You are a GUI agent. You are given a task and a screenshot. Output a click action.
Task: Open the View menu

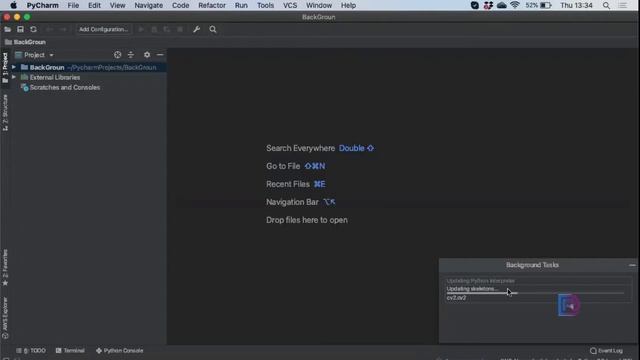(117, 5)
